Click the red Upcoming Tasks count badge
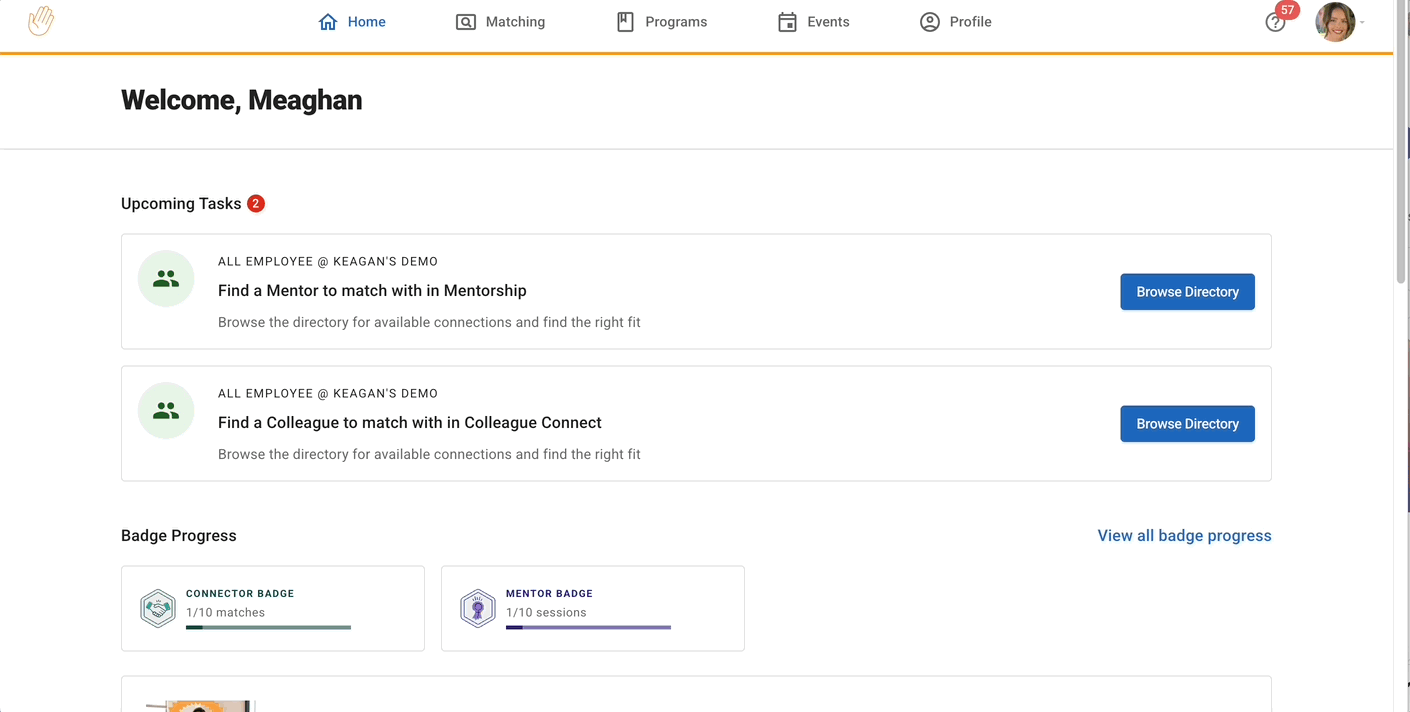The image size is (1410, 712). [256, 203]
